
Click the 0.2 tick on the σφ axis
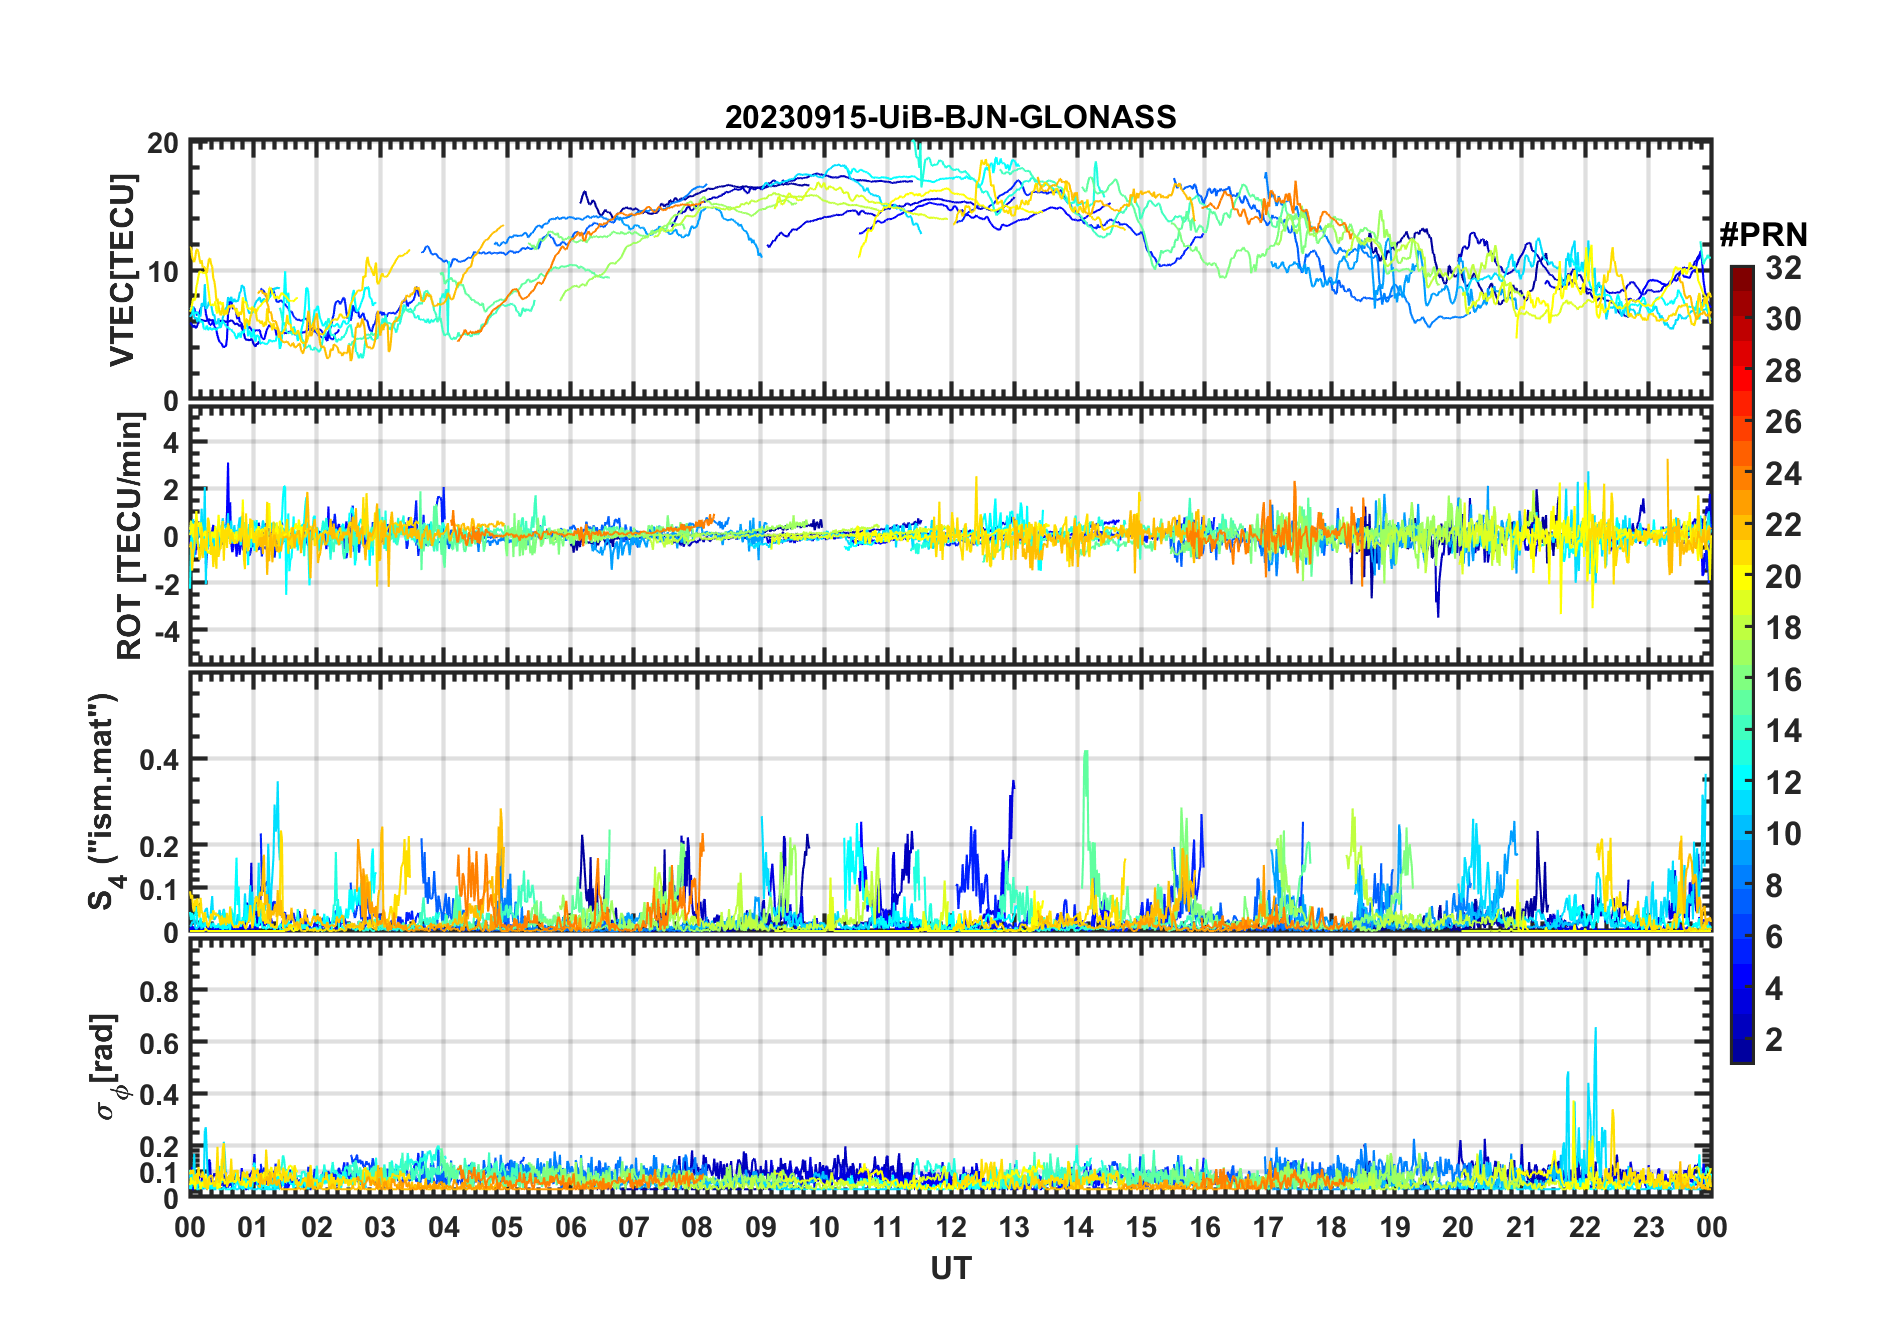pyautogui.click(x=159, y=1146)
